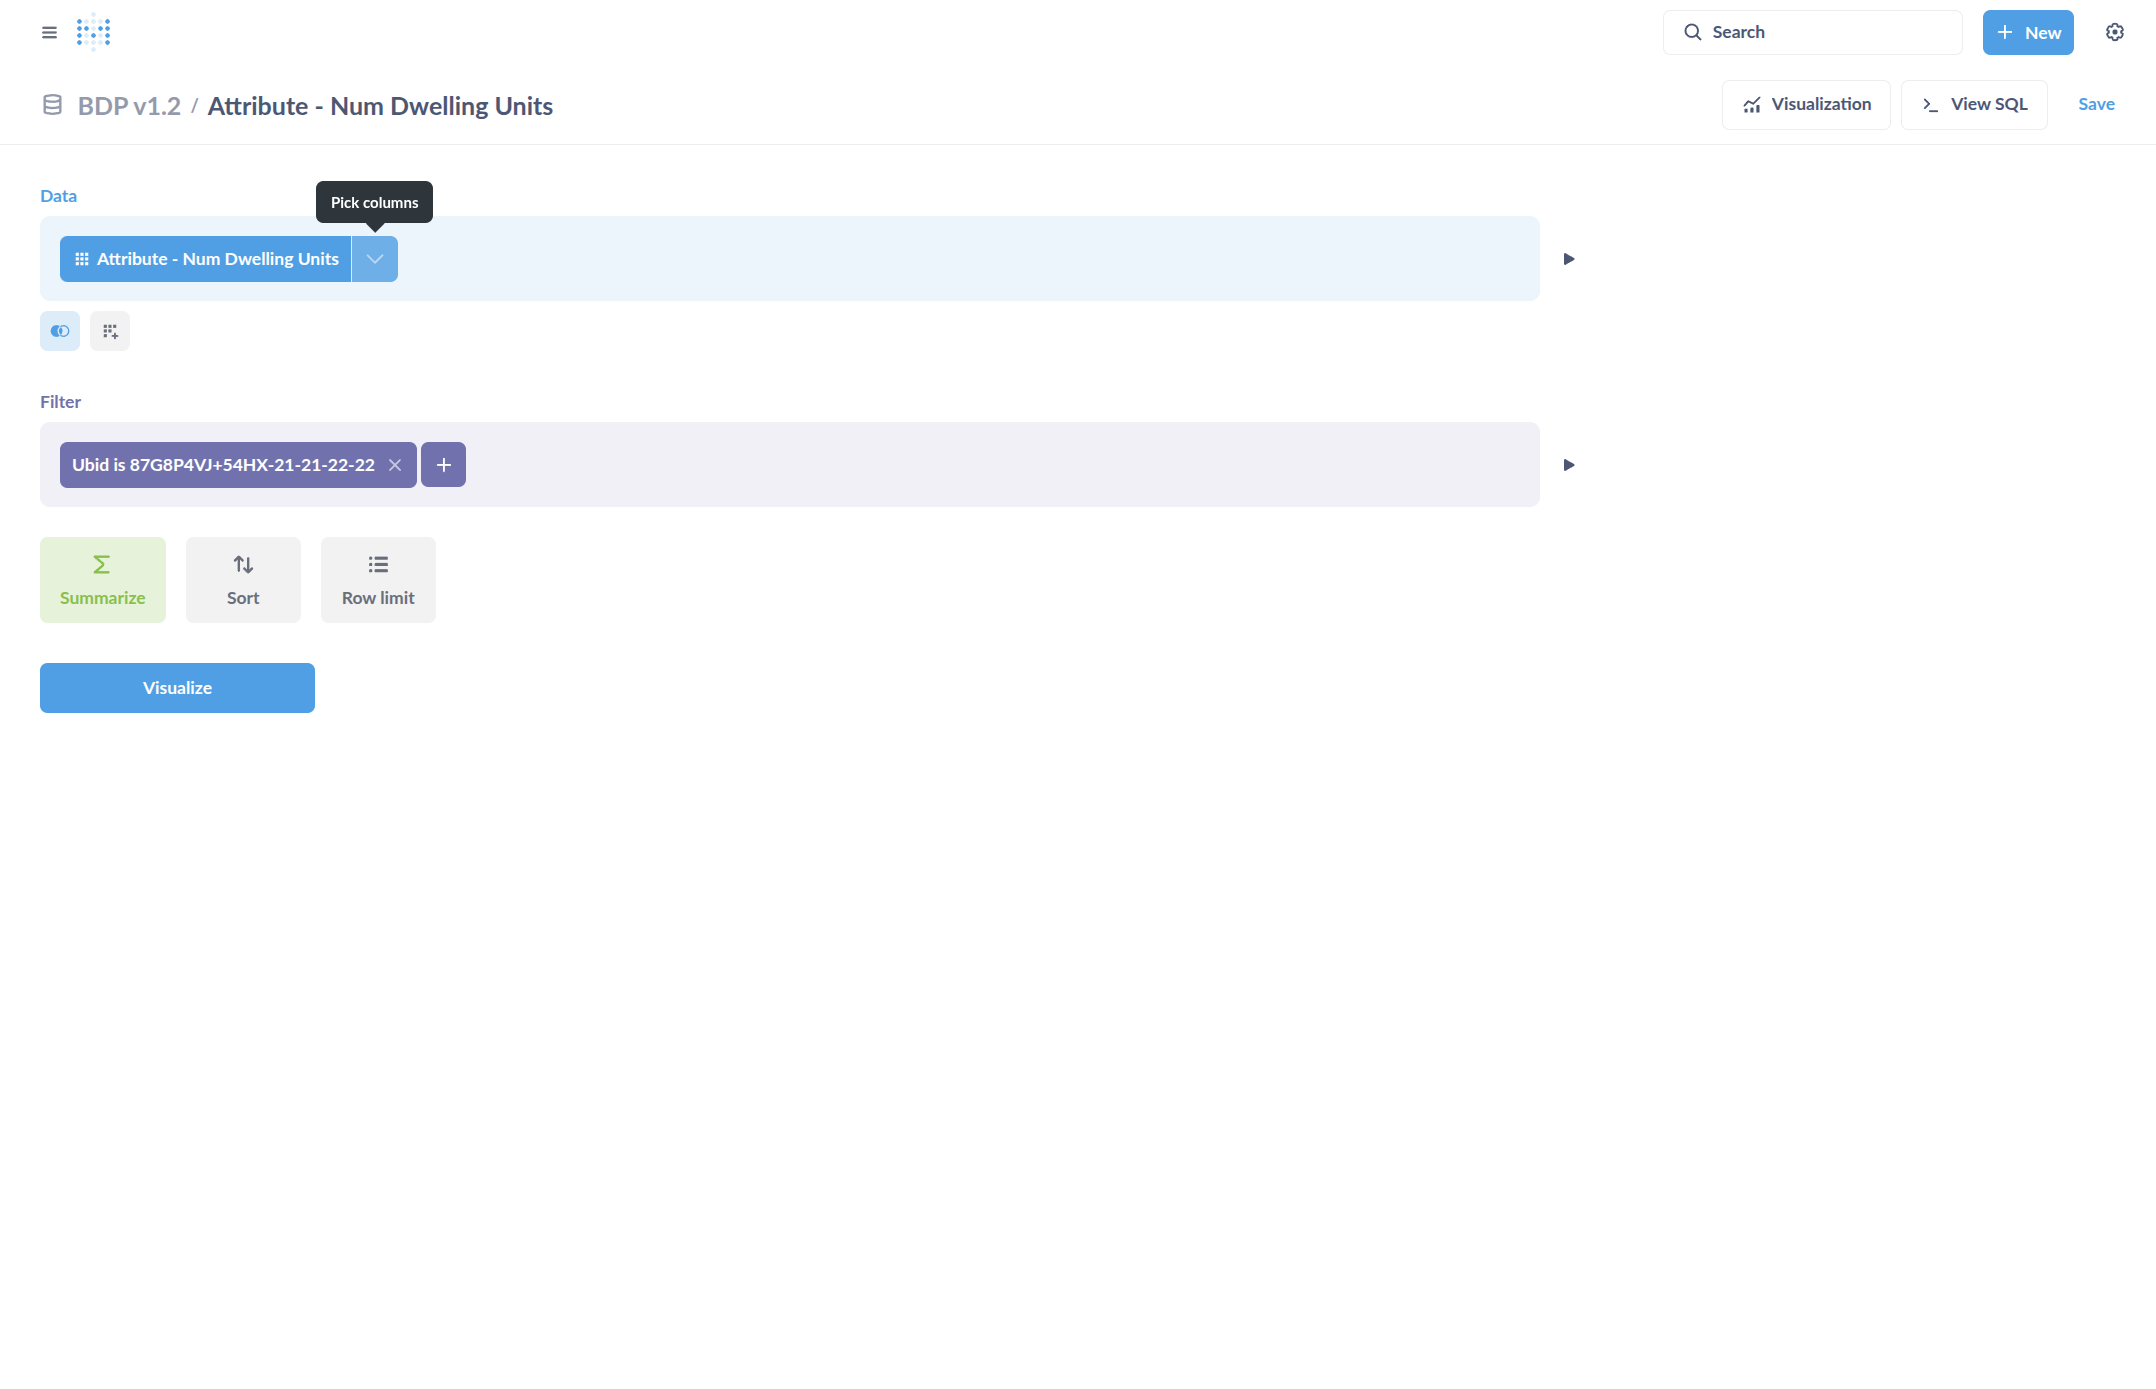Open the settings gear
Screen dimensions: 2156x1389
(2114, 31)
